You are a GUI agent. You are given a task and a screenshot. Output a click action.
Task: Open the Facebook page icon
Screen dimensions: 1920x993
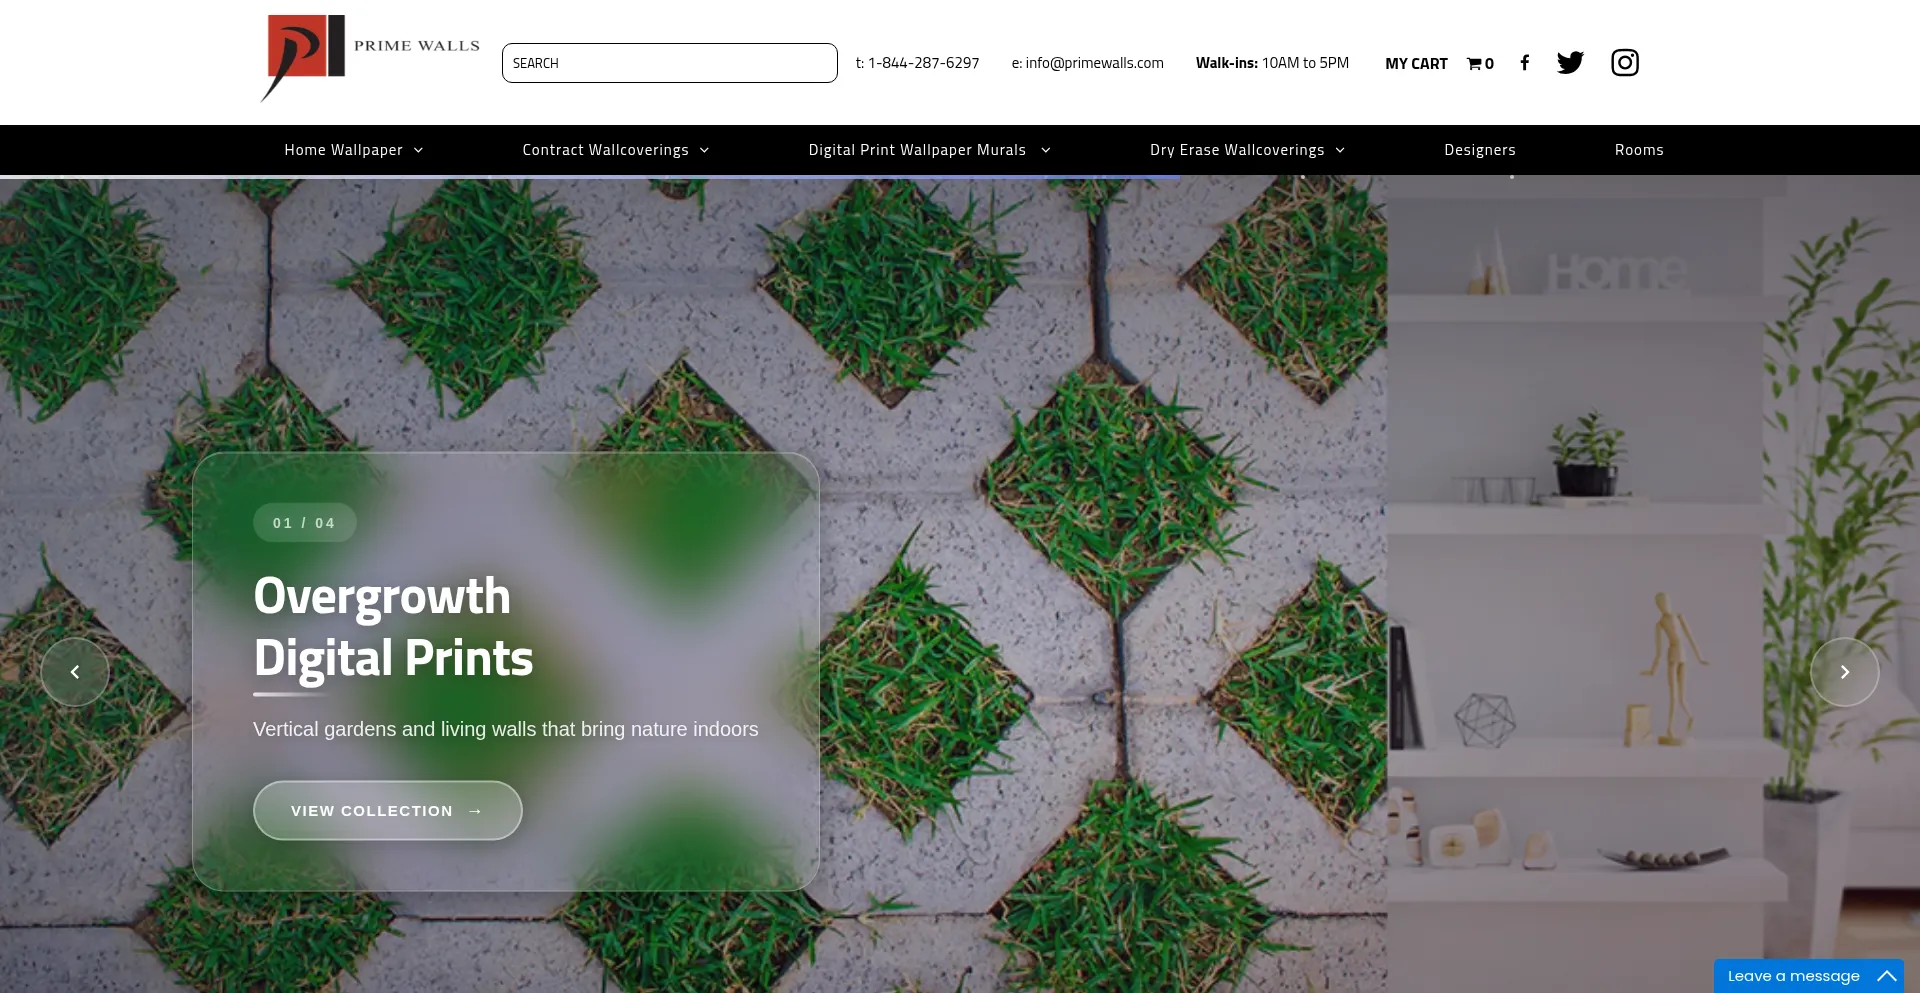pos(1524,63)
